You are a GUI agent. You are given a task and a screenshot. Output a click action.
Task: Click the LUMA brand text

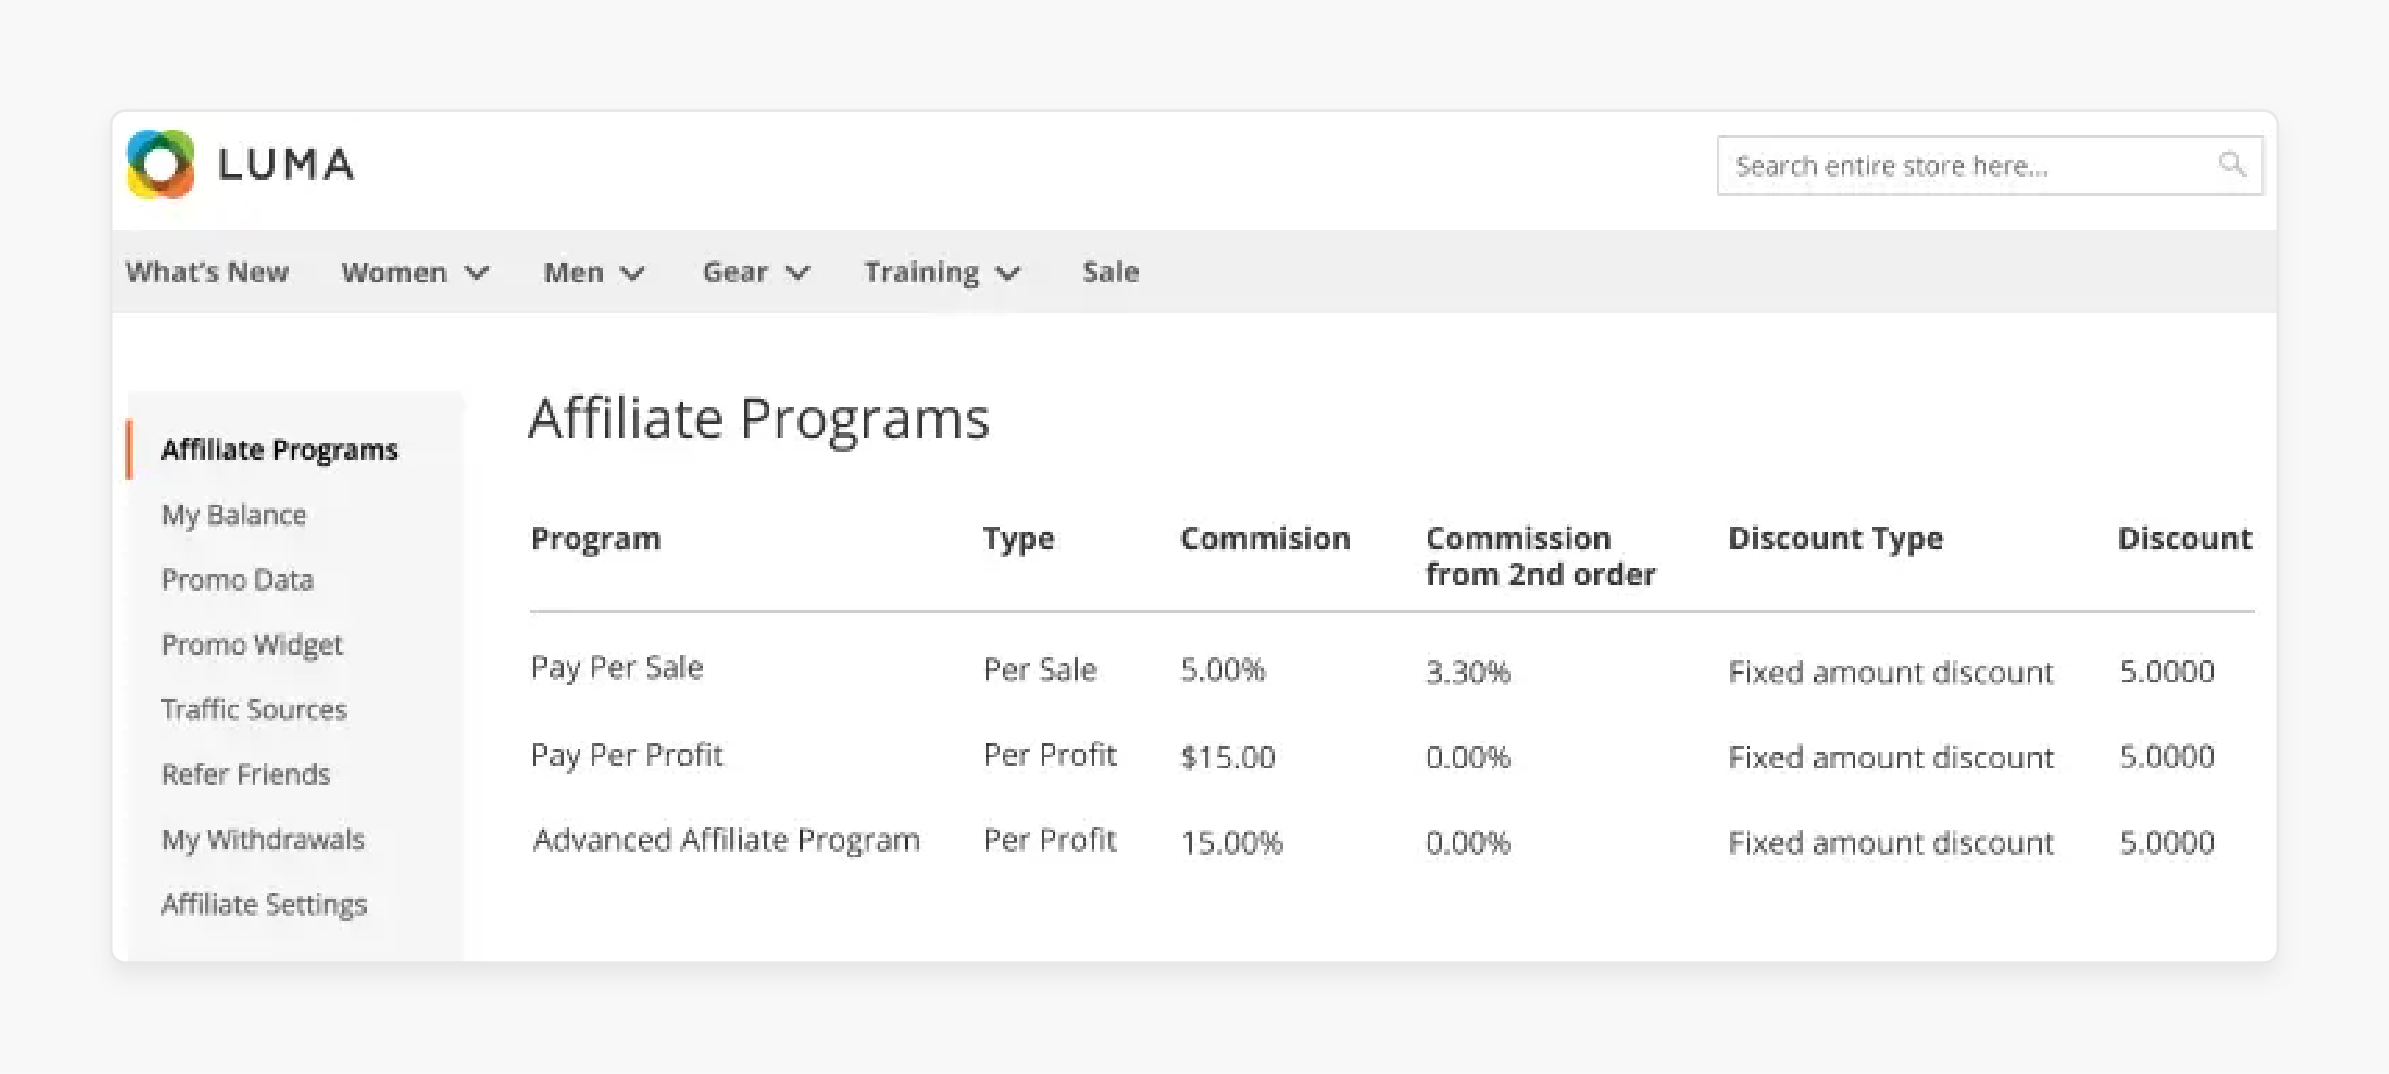click(286, 165)
